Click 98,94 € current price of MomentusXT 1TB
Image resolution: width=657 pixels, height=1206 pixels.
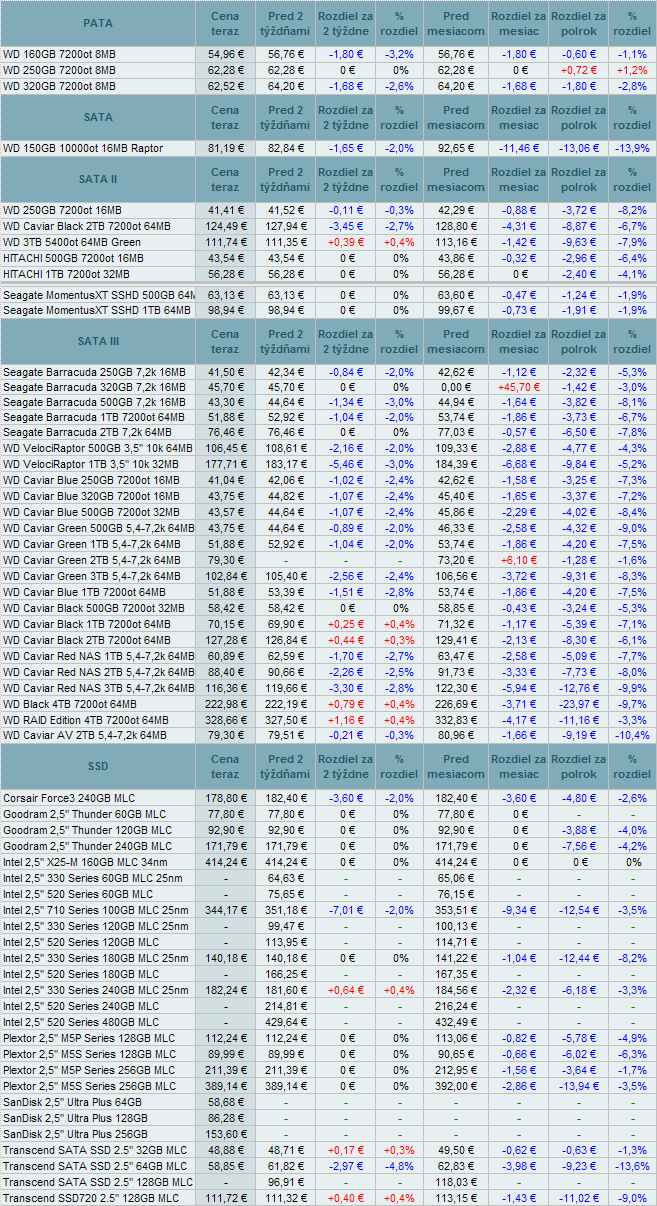tap(225, 311)
